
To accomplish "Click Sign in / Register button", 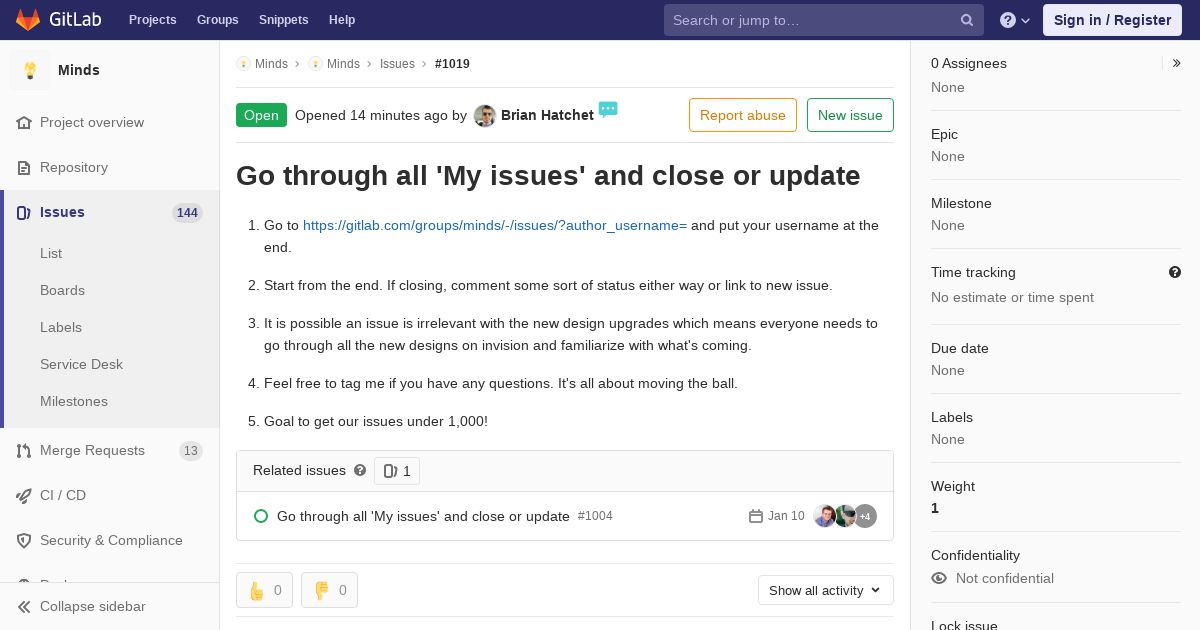I will [x=1112, y=20].
